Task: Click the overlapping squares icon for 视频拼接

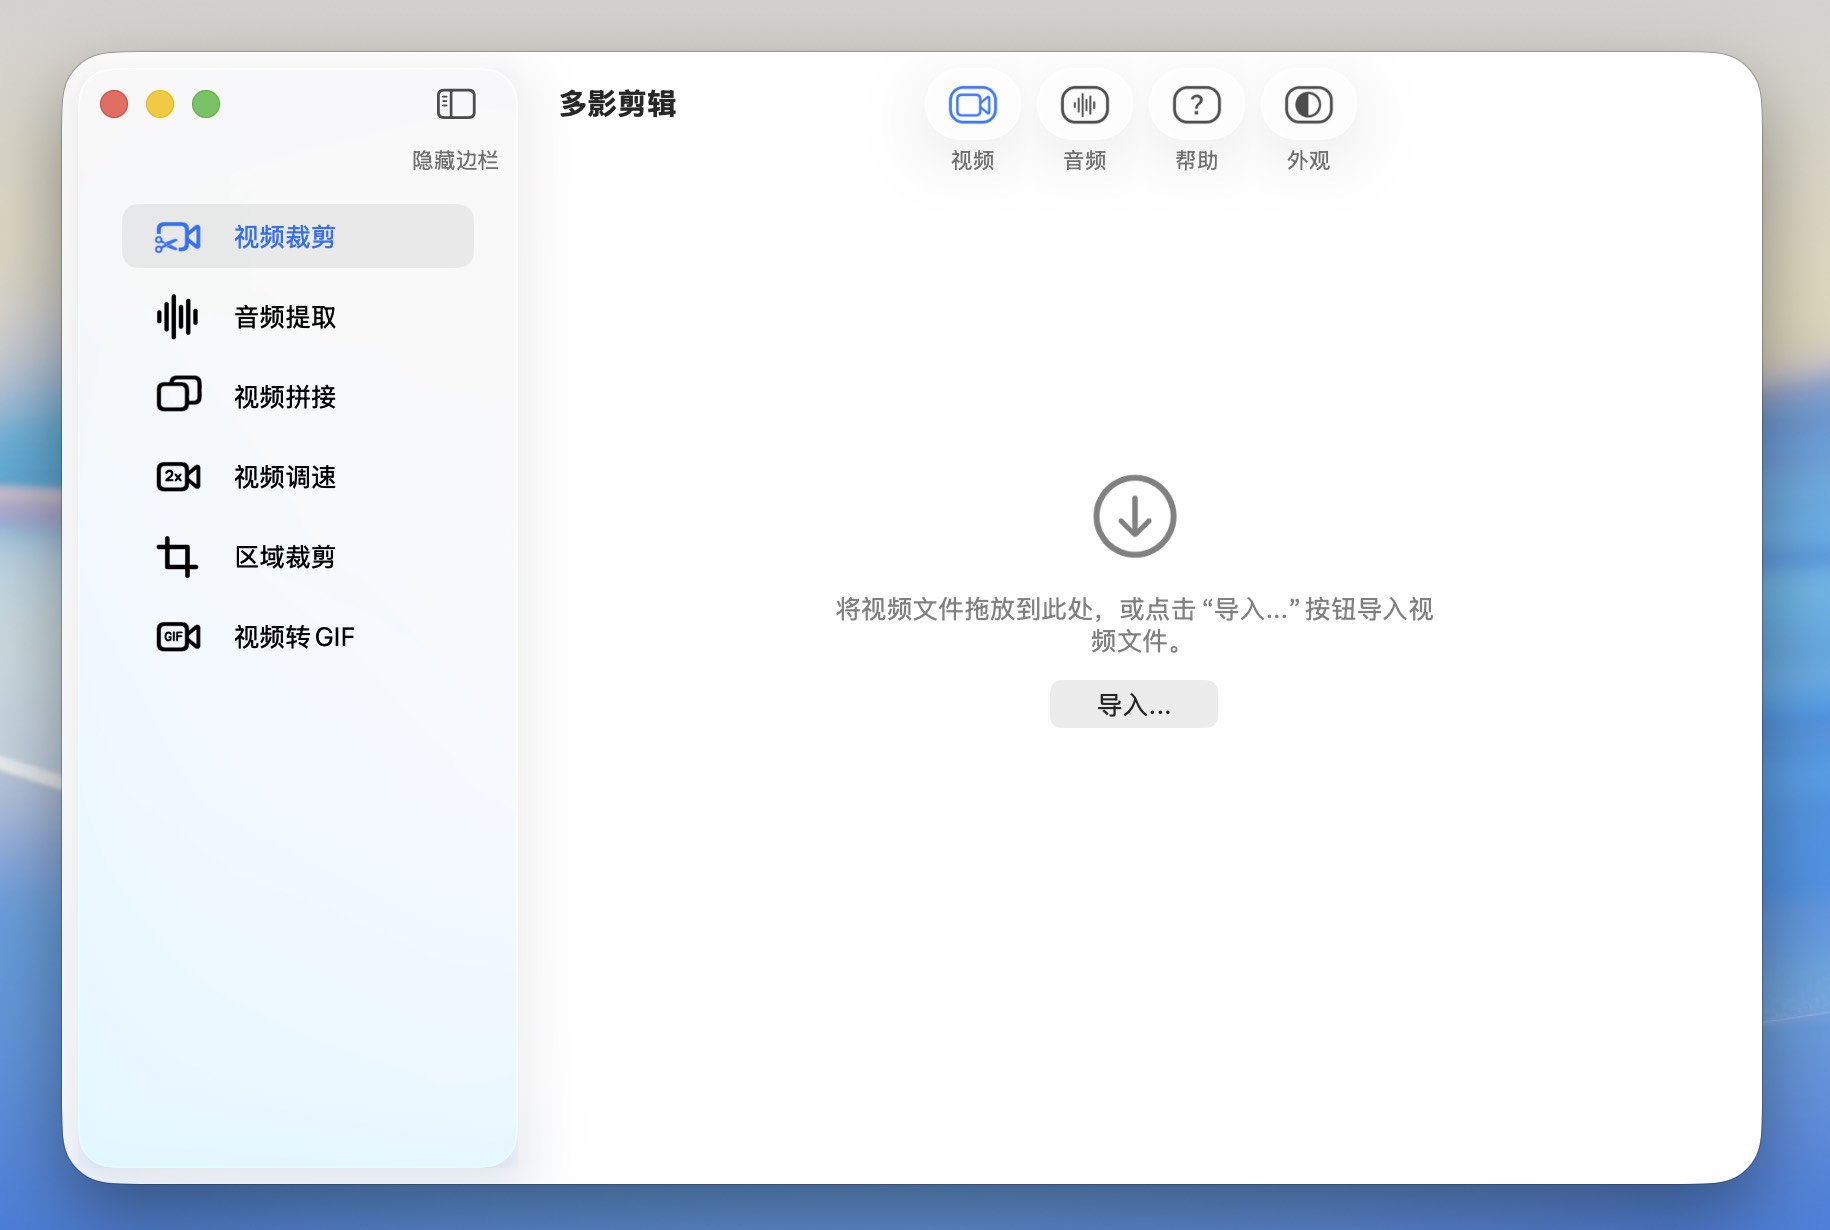Action: pyautogui.click(x=178, y=395)
